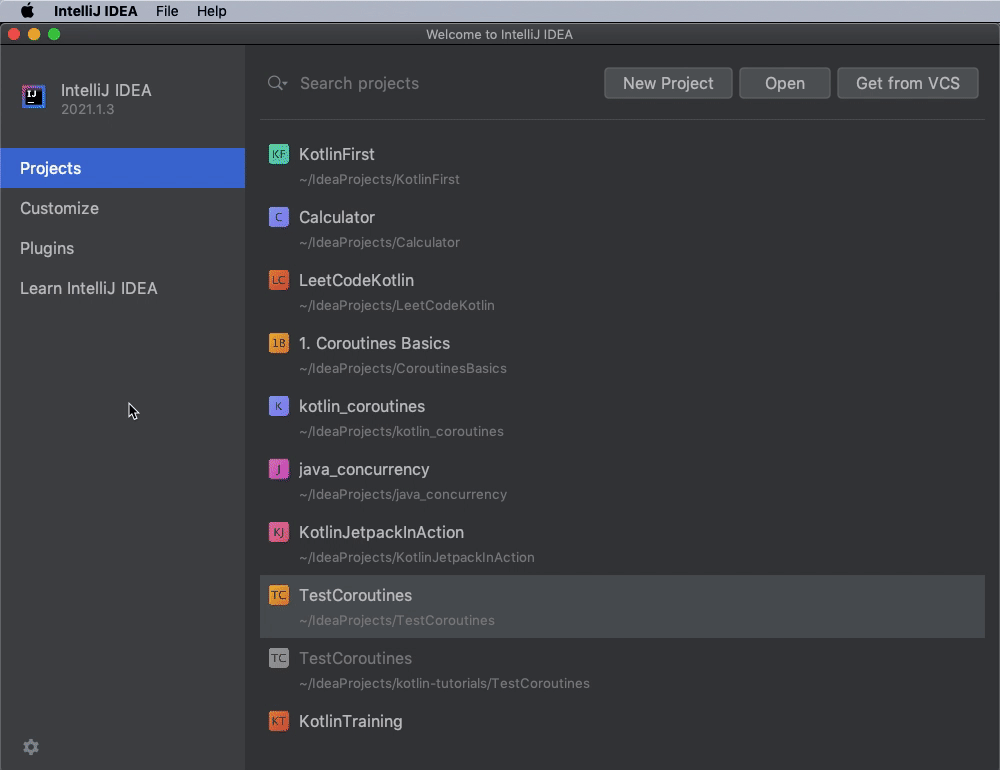Click the gray TC TestCoroutines icon
The height and width of the screenshot is (770, 1000).
[279, 658]
